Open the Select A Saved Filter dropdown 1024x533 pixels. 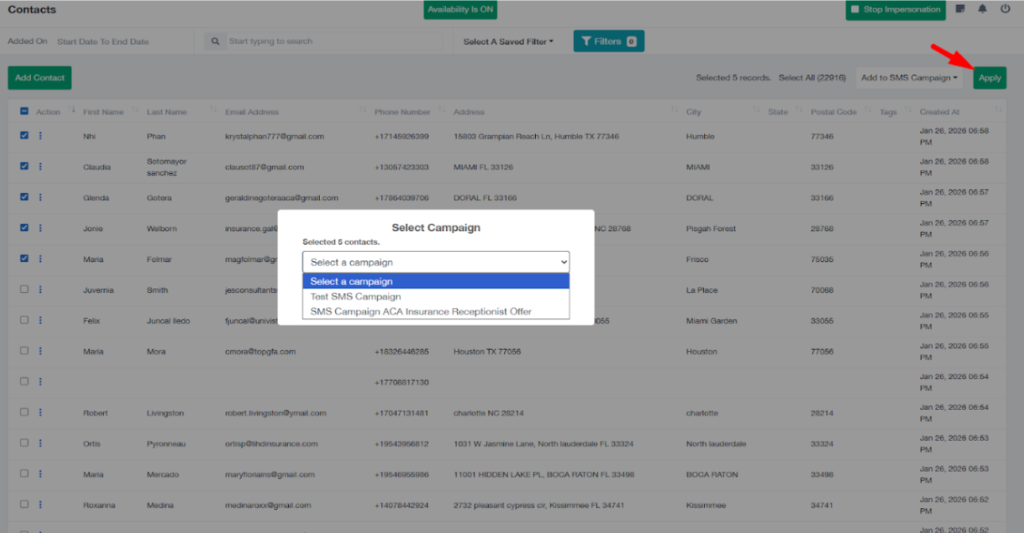coord(508,42)
